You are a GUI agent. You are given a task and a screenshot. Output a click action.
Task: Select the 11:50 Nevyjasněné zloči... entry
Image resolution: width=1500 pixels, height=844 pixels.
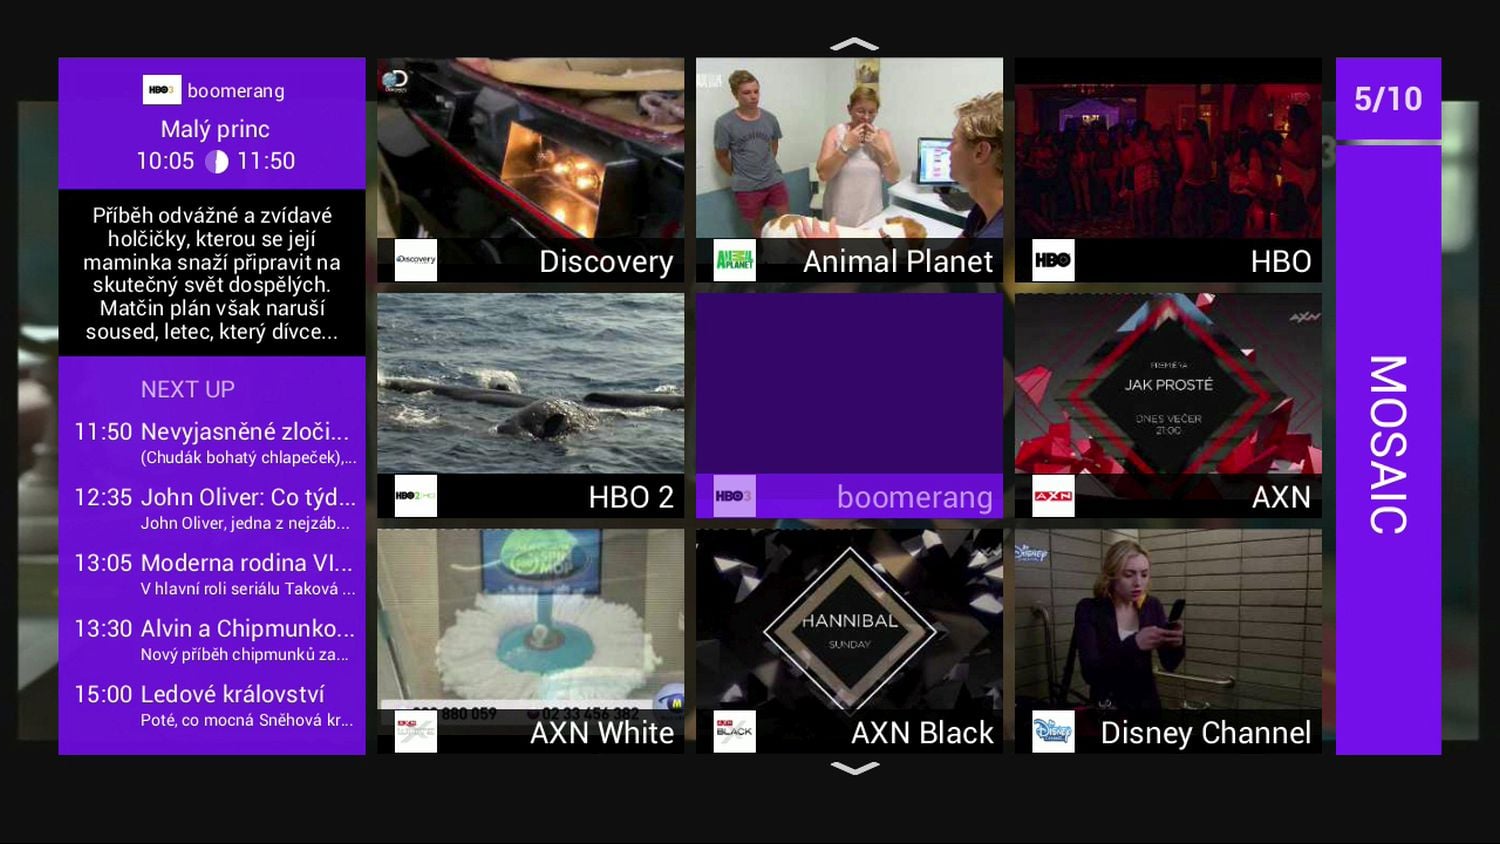tap(212, 443)
